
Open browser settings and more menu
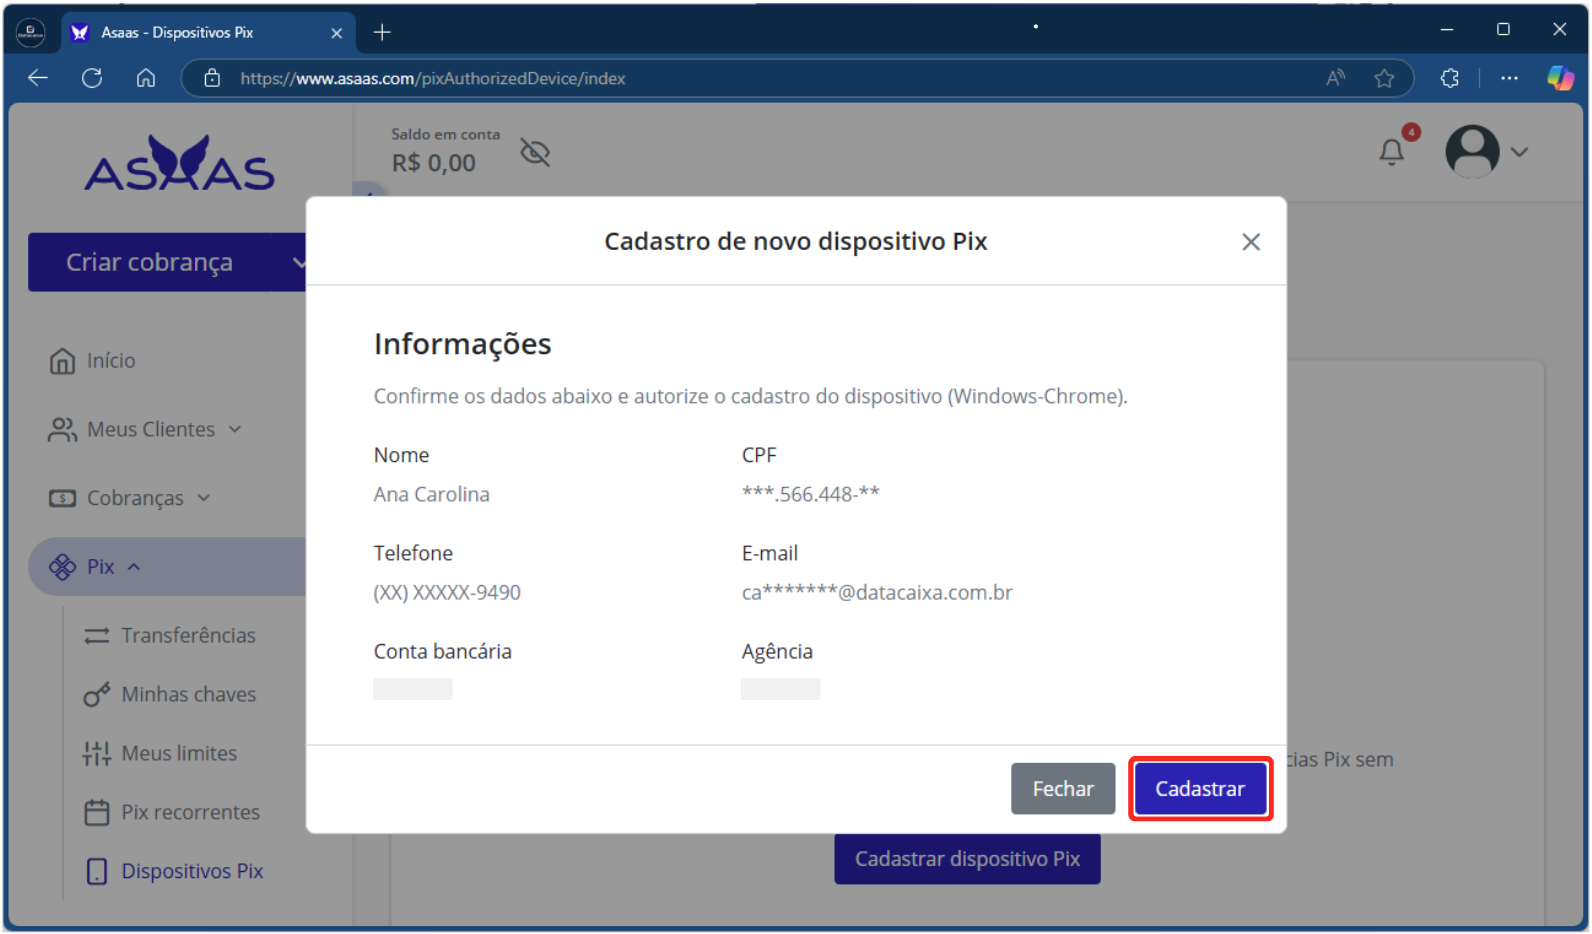point(1509,78)
